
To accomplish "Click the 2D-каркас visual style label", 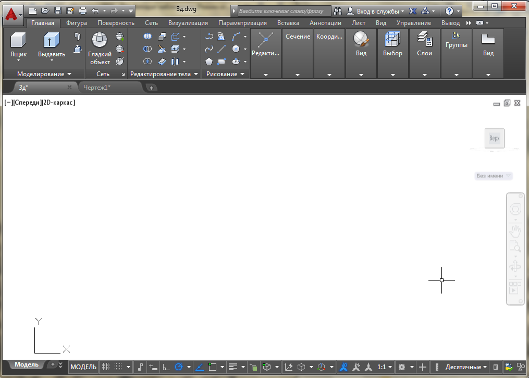I will [x=59, y=102].
